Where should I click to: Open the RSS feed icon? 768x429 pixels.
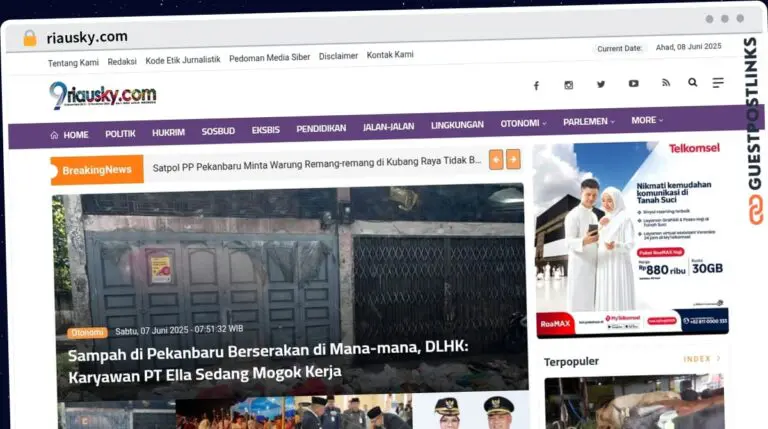[x=665, y=83]
